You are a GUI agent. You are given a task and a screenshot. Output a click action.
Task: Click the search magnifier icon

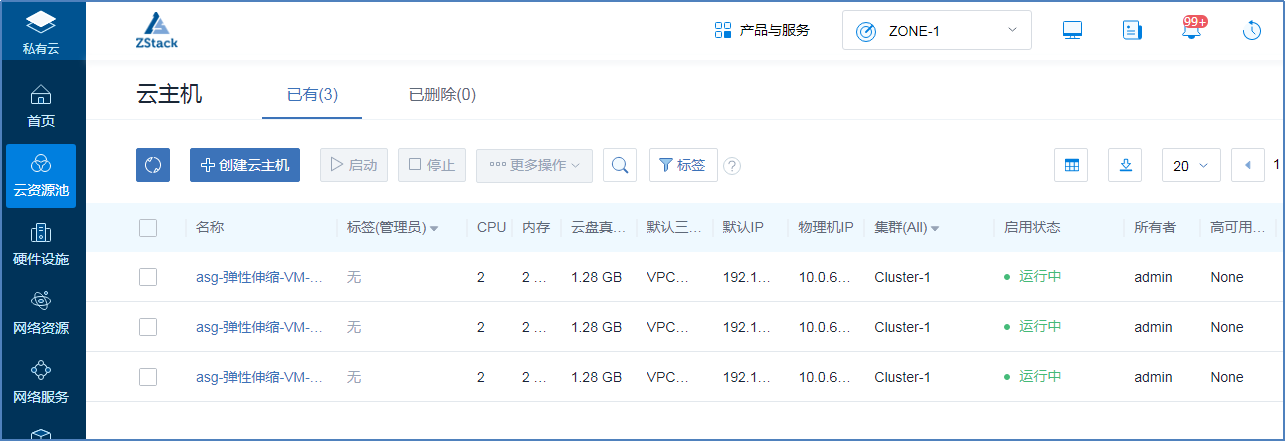(620, 165)
